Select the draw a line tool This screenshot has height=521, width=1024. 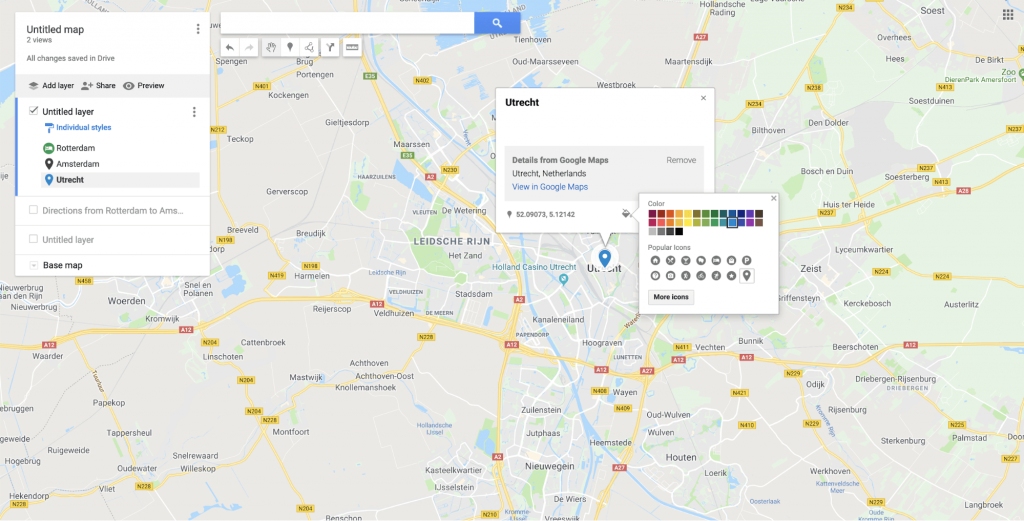click(310, 47)
